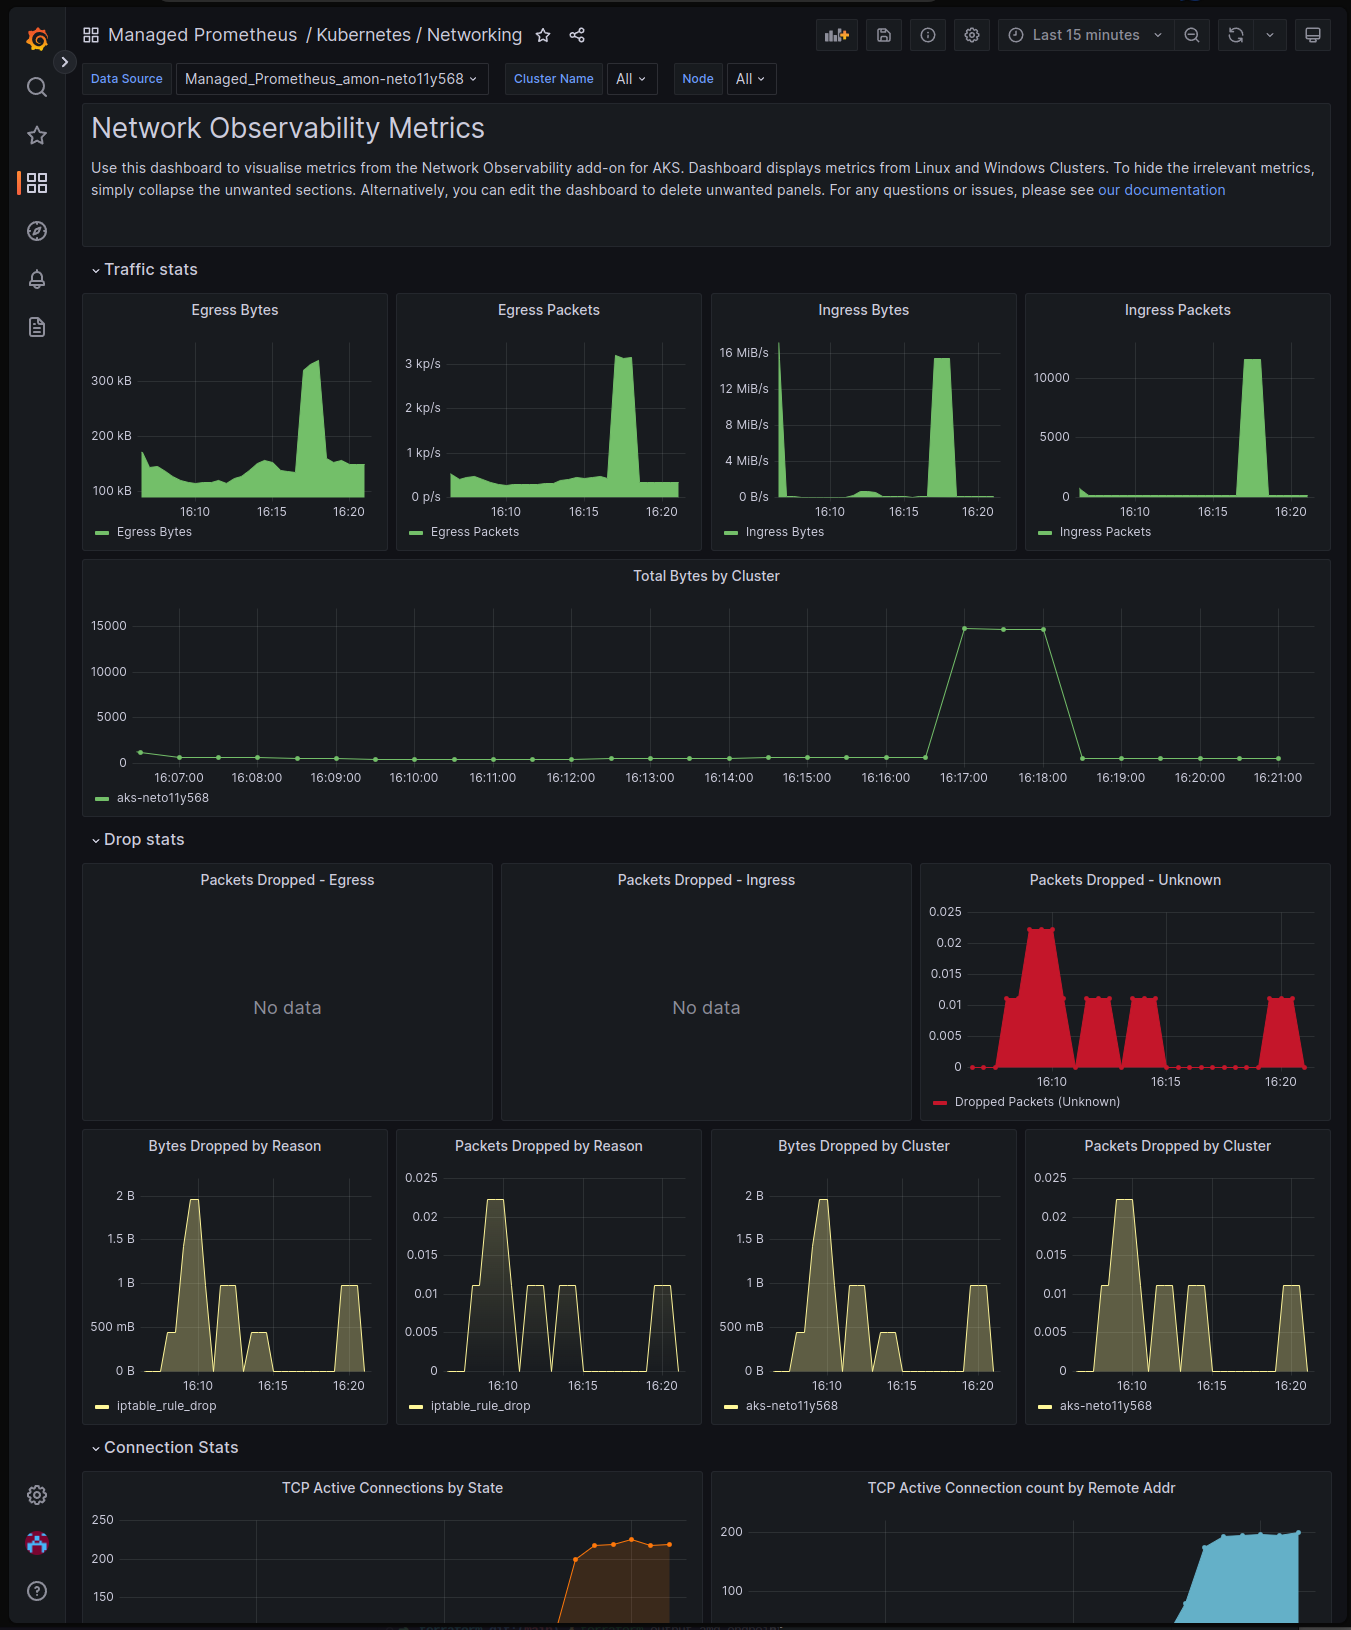The image size is (1351, 1630).
Task: Open the our documentation link
Action: [x=1161, y=190]
